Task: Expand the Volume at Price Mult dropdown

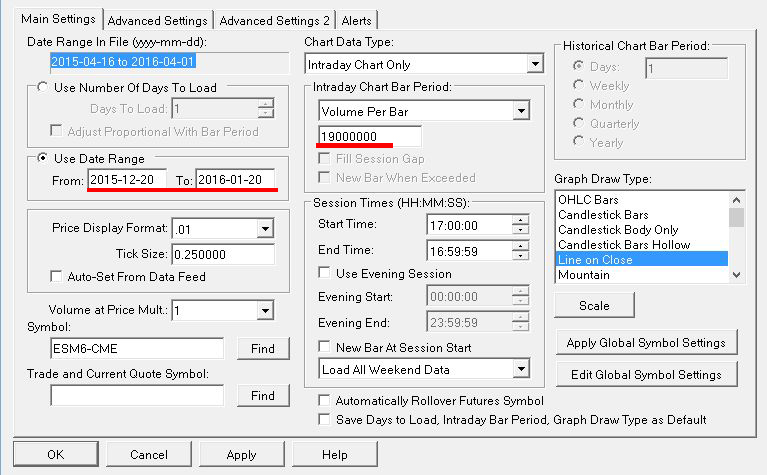Action: (x=265, y=310)
